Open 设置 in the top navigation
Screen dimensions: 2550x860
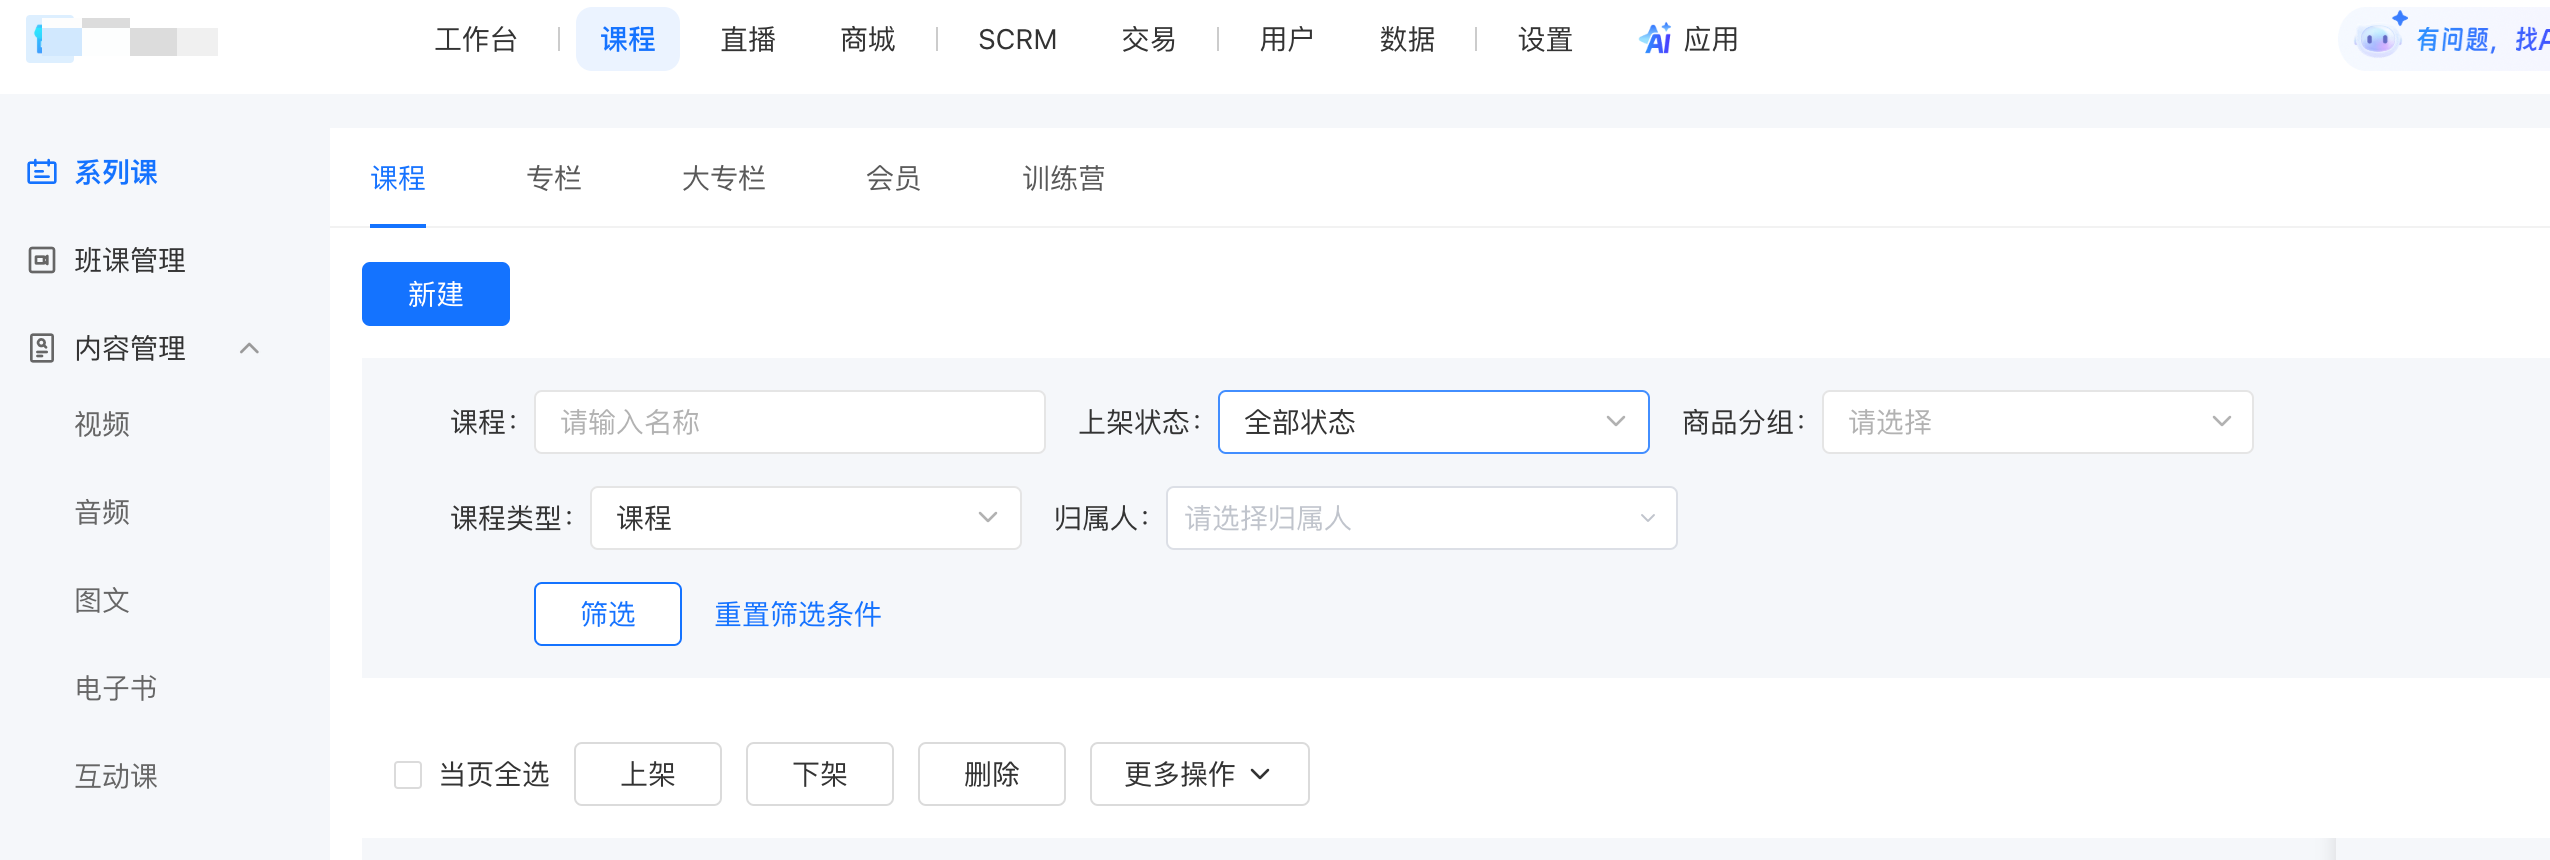pyautogui.click(x=1545, y=40)
